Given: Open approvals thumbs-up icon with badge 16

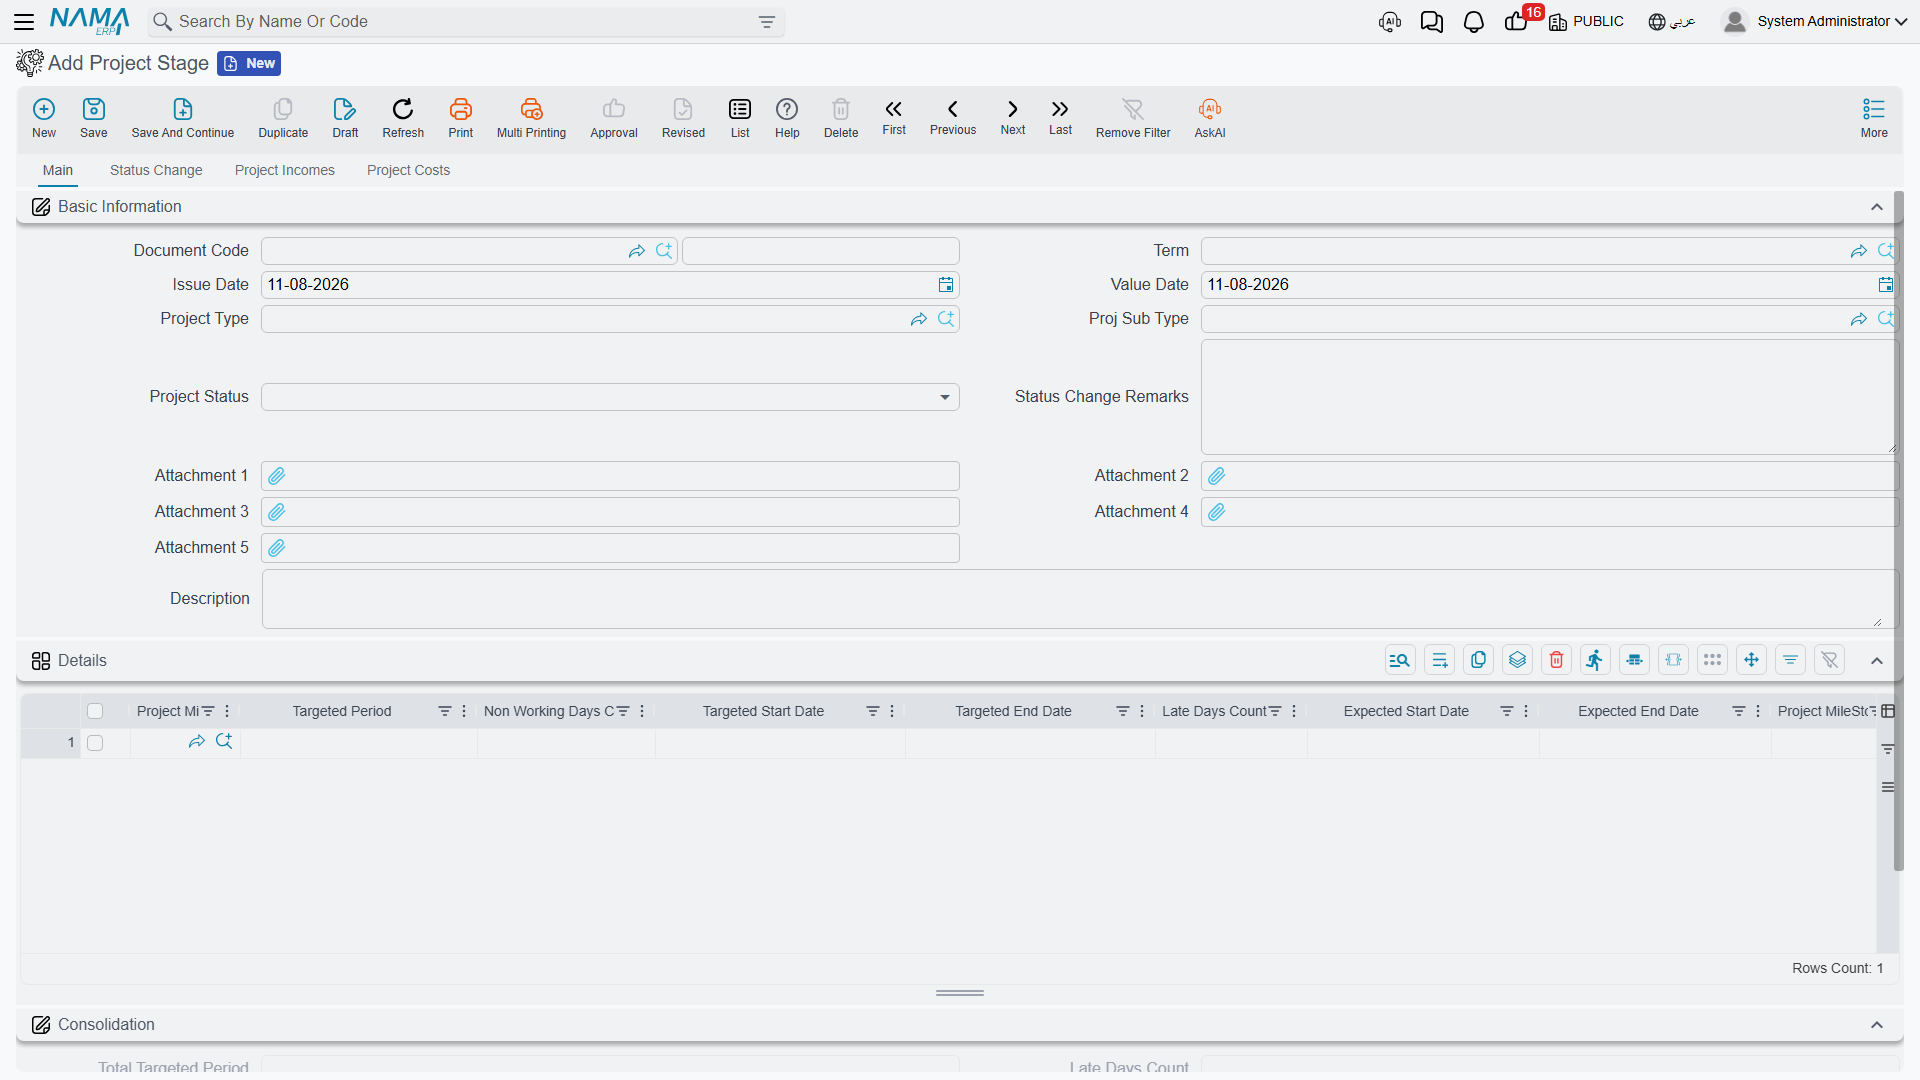Looking at the screenshot, I should pyautogui.click(x=1516, y=22).
